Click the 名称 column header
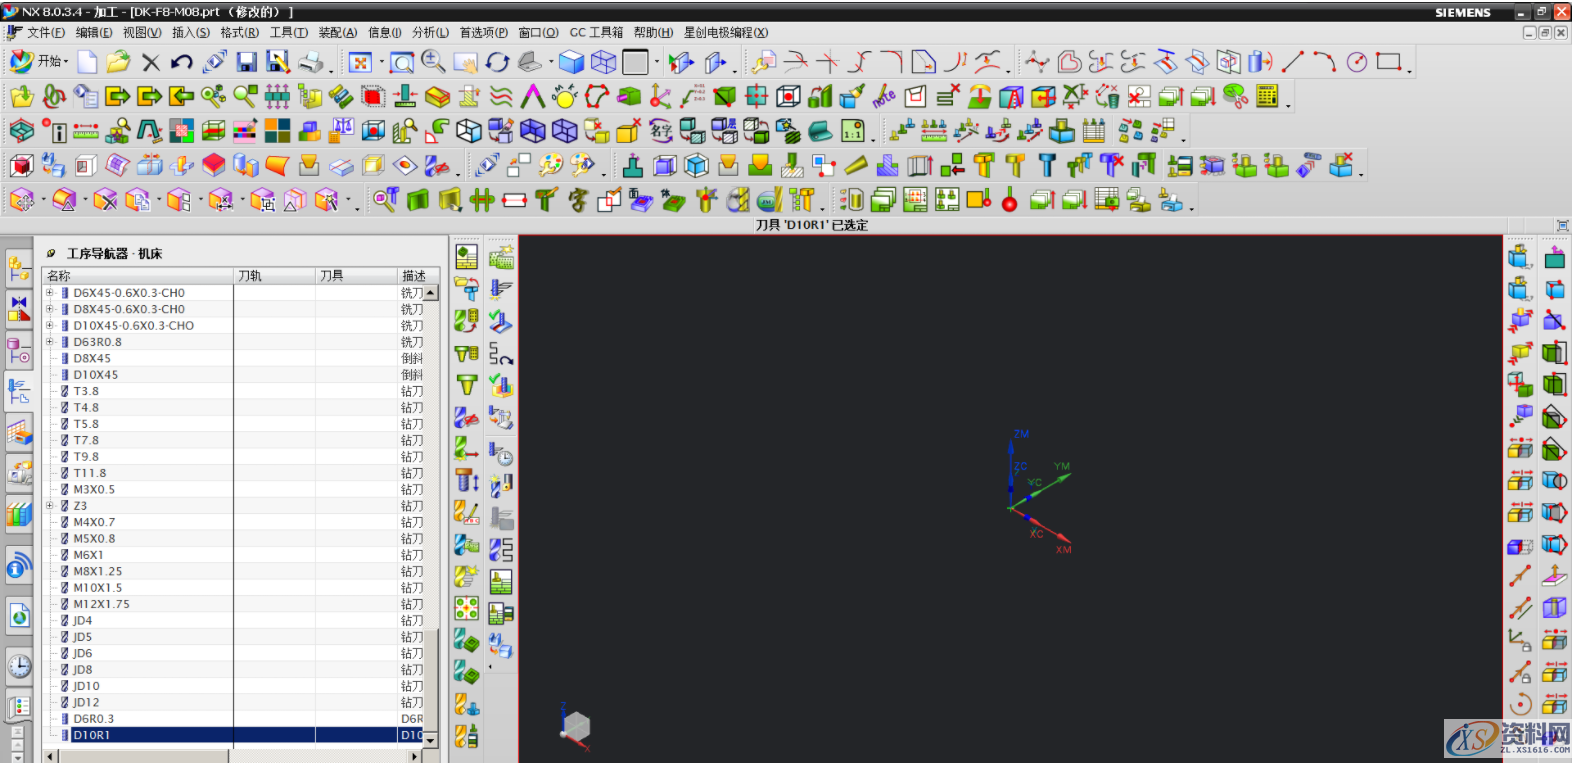 click(138, 275)
